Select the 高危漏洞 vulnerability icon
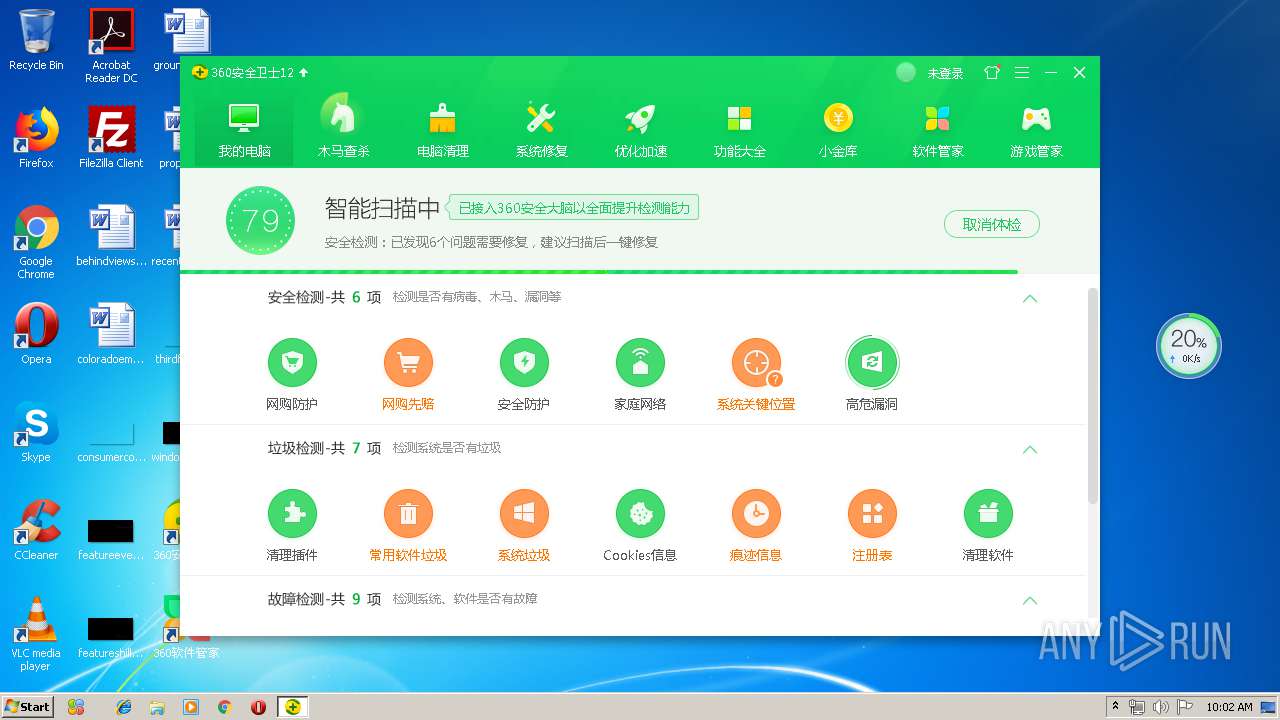Image resolution: width=1280 pixels, height=720 pixels. coord(872,362)
